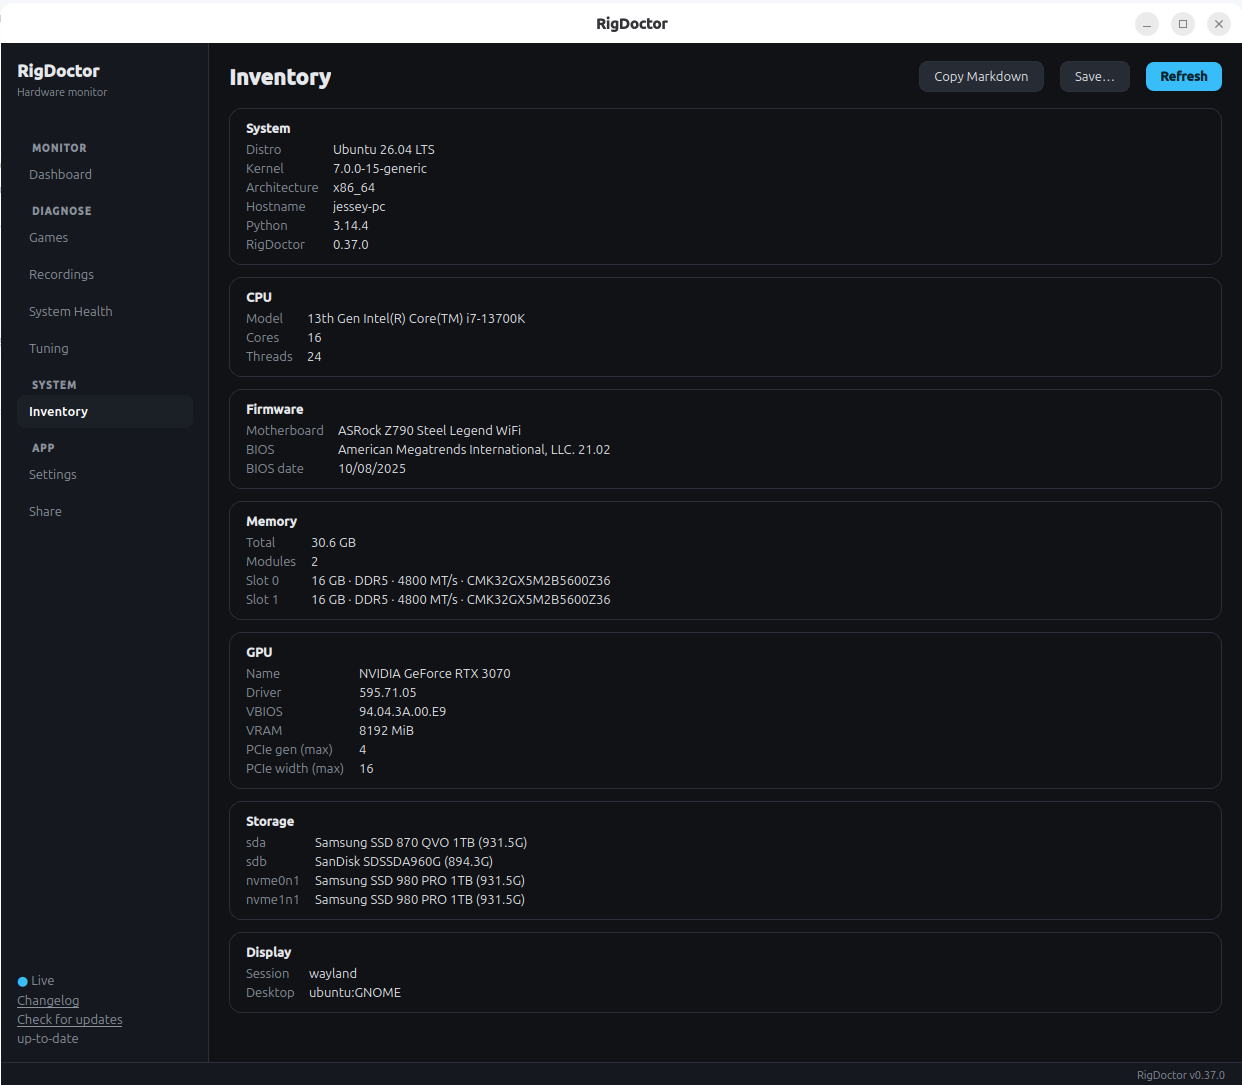Click the System card heading
This screenshot has height=1085, width=1242.
coord(268,128)
